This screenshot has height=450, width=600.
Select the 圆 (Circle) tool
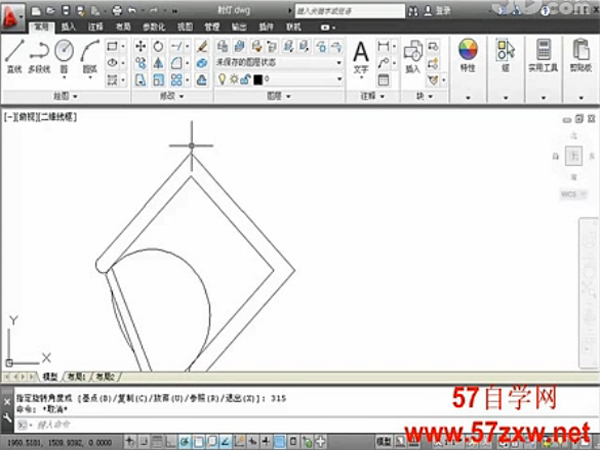(64, 56)
